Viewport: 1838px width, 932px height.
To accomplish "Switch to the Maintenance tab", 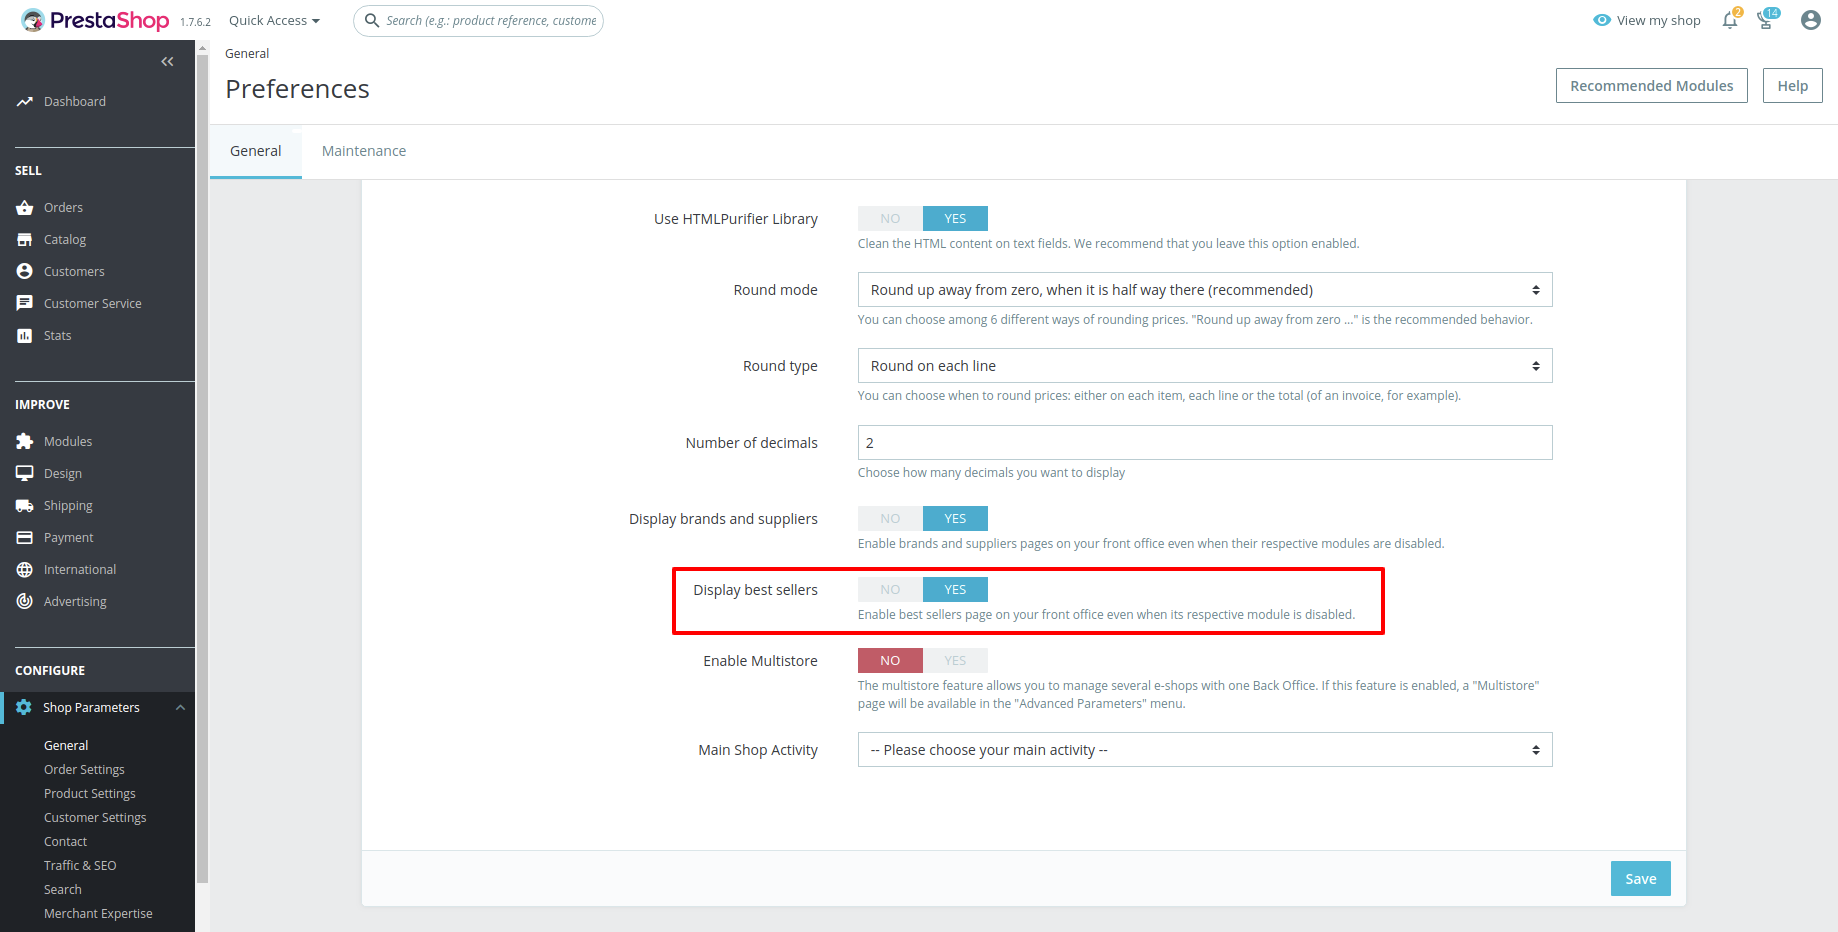I will click(364, 151).
